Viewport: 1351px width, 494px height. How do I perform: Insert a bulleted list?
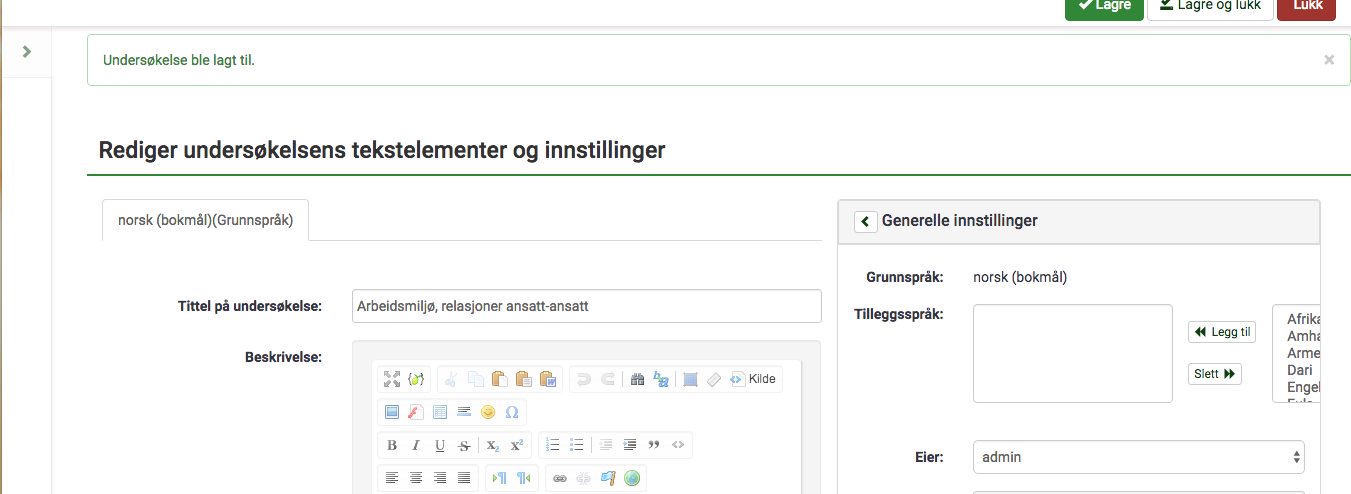pos(576,445)
